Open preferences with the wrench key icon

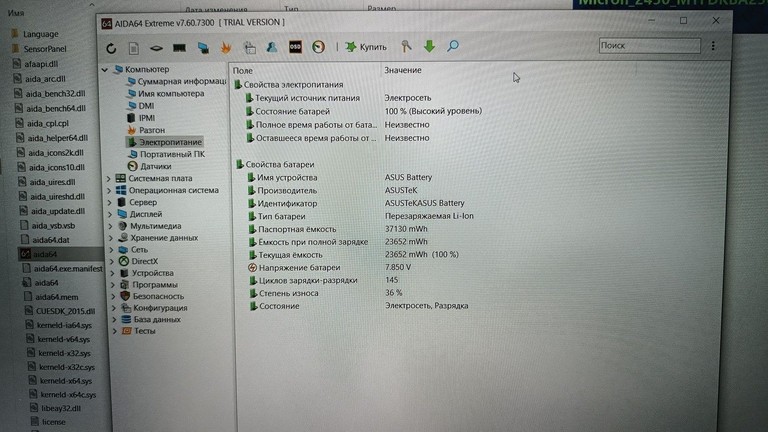point(406,46)
